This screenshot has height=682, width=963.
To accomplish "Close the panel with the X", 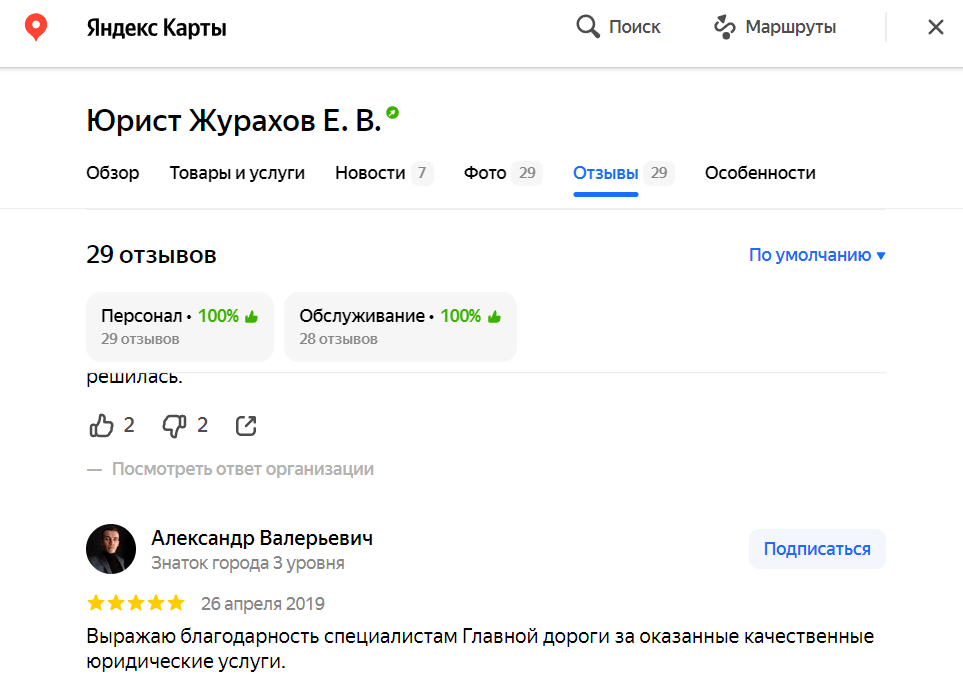I will (x=935, y=27).
